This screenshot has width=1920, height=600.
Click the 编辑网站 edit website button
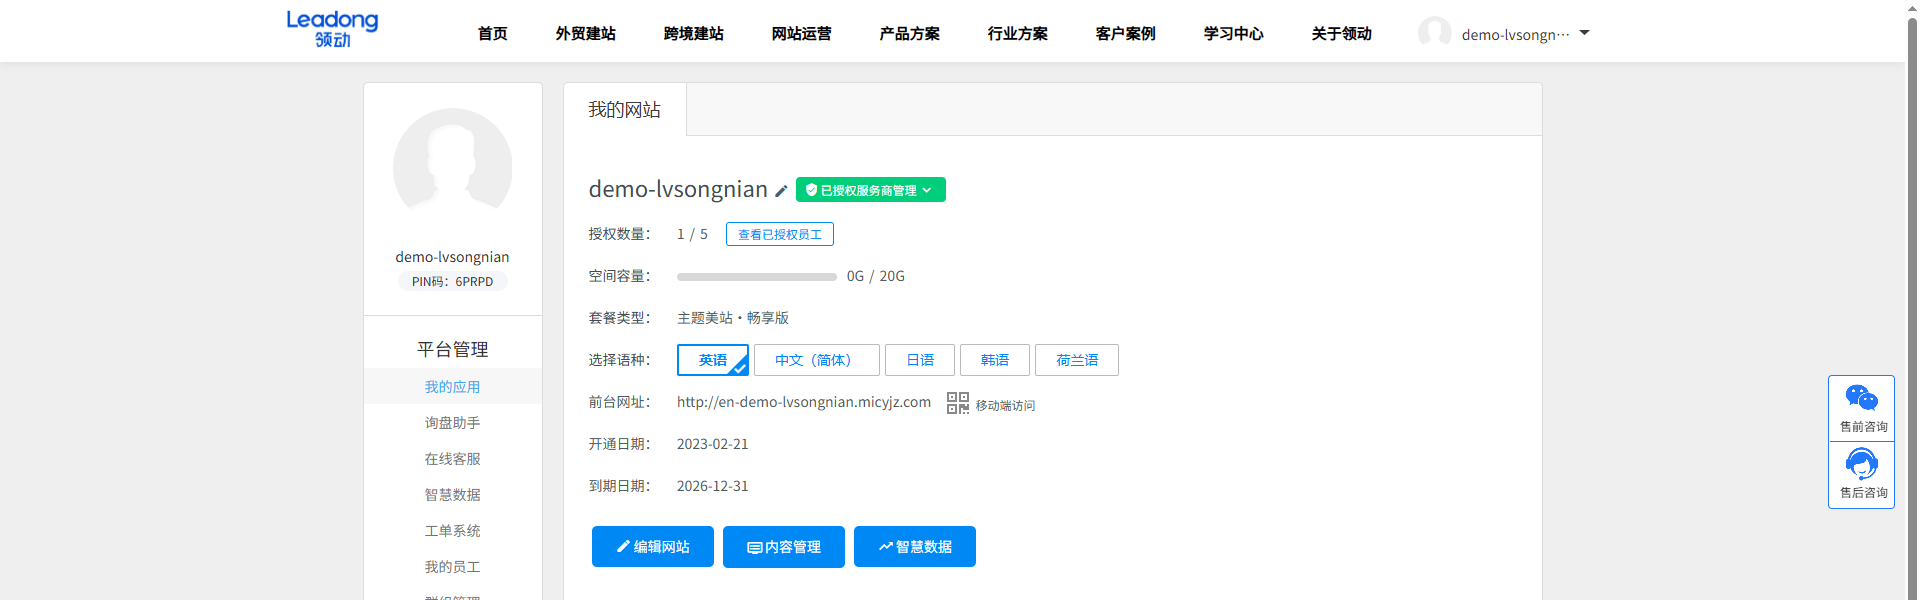click(652, 547)
